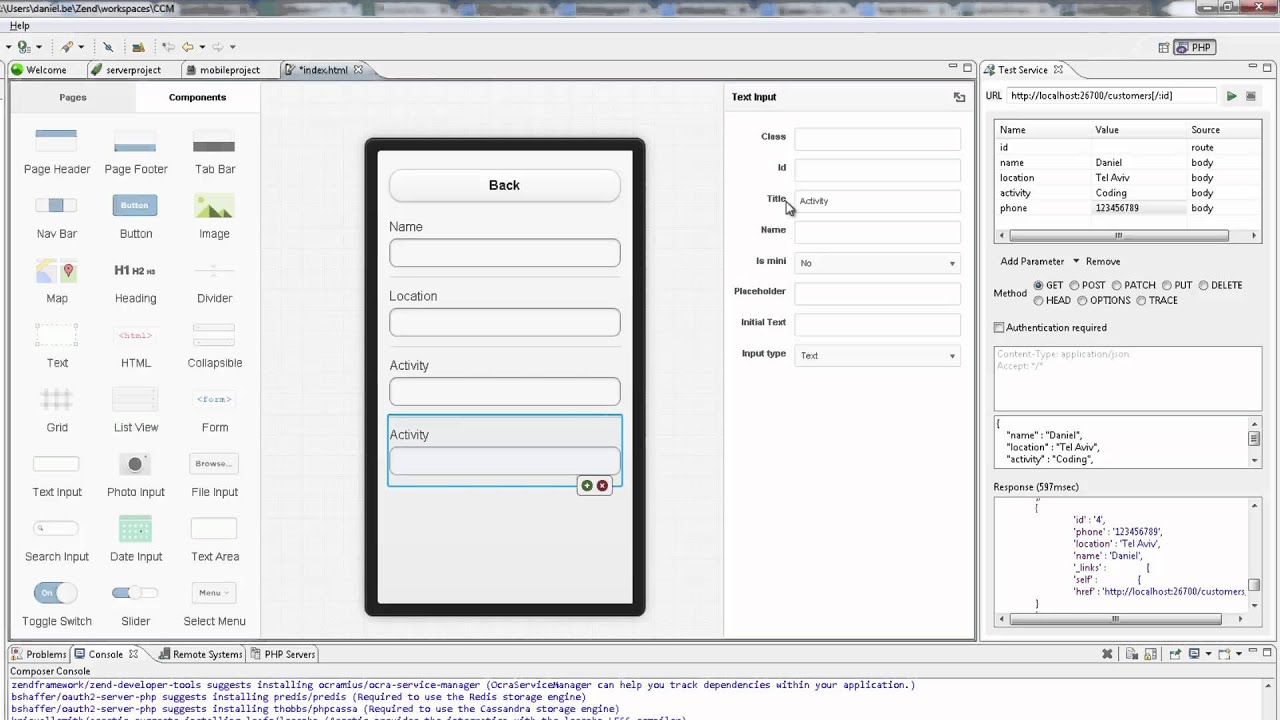Open the PHP Servers tab
Image resolution: width=1280 pixels, height=720 pixels.
[282, 654]
